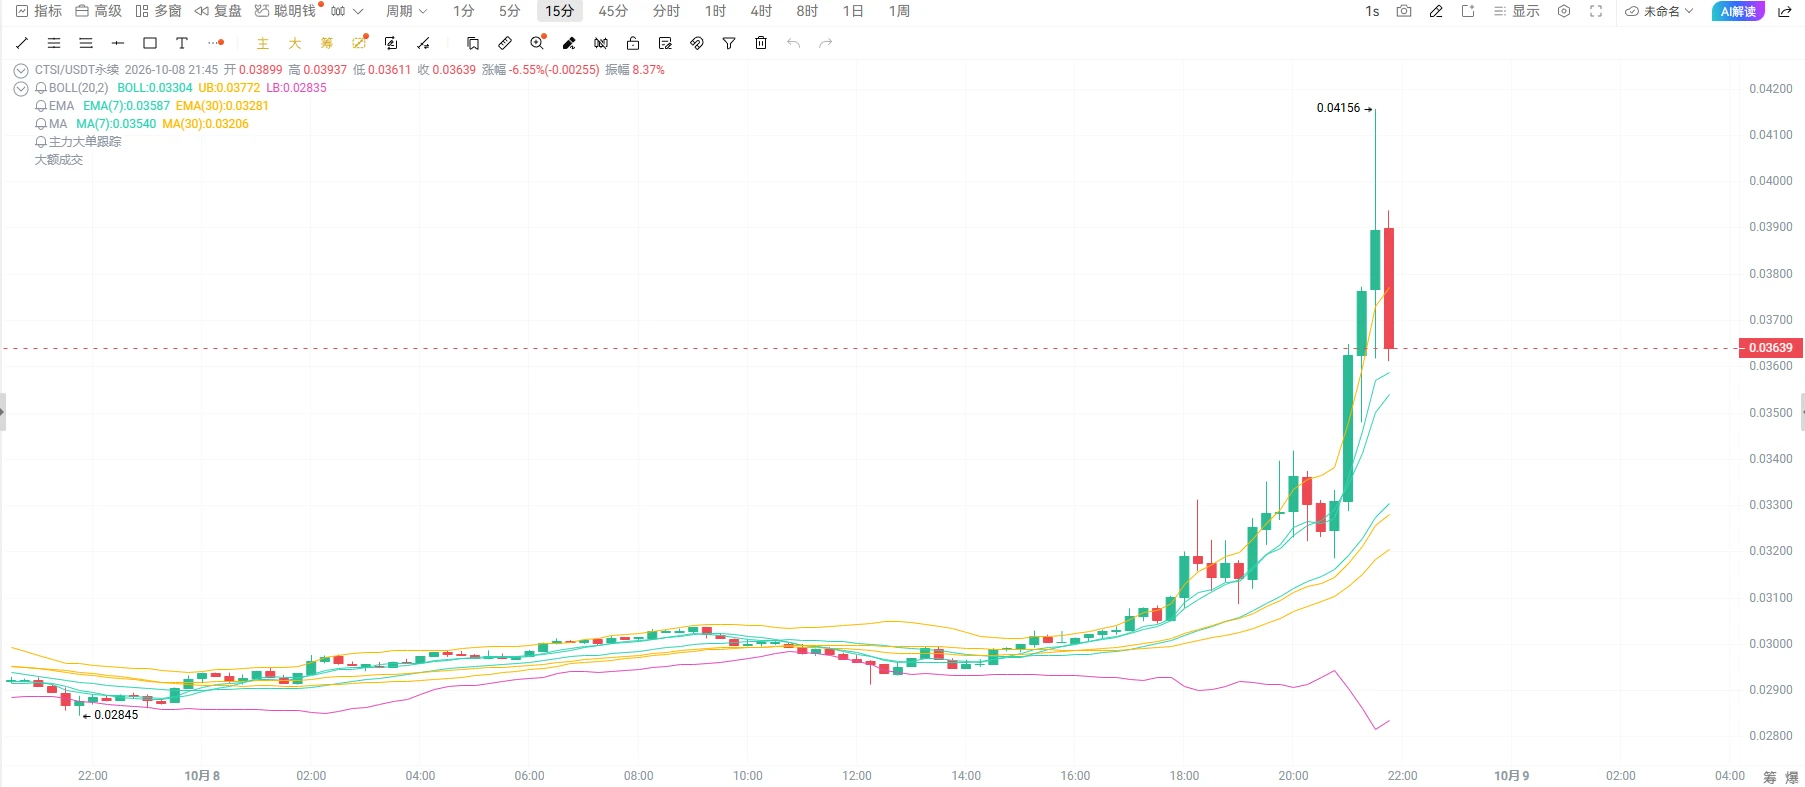Open the 未命名 layout dropdown
Viewport: 1805px width, 787px height.
pyautogui.click(x=1659, y=11)
